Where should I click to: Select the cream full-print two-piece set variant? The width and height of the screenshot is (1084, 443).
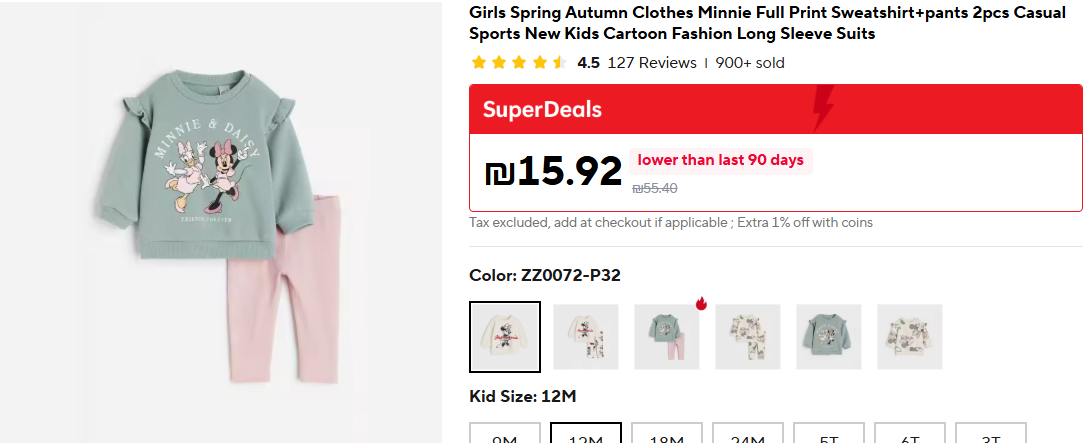pyautogui.click(x=748, y=337)
